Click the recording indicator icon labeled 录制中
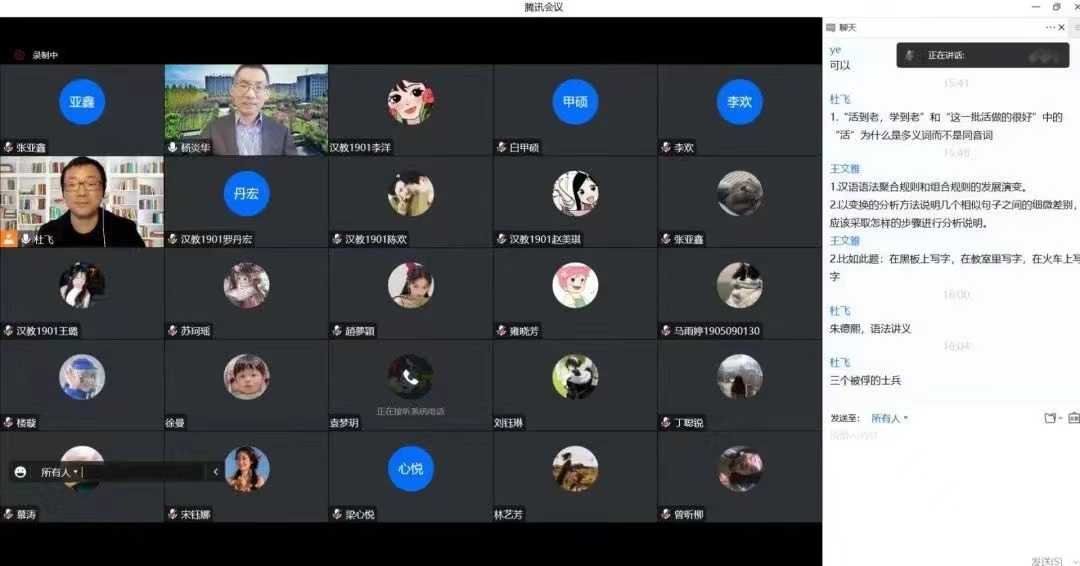1080x566 pixels. coord(18,55)
